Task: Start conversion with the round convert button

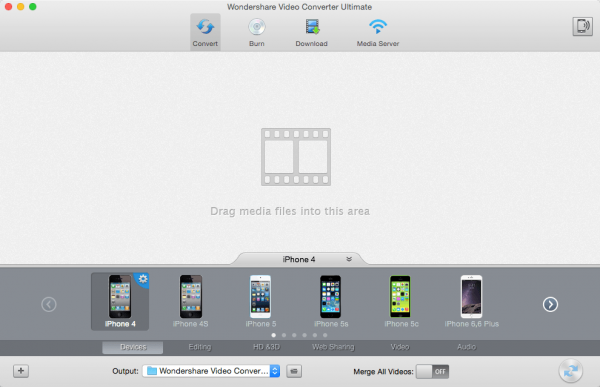Action: [x=571, y=371]
